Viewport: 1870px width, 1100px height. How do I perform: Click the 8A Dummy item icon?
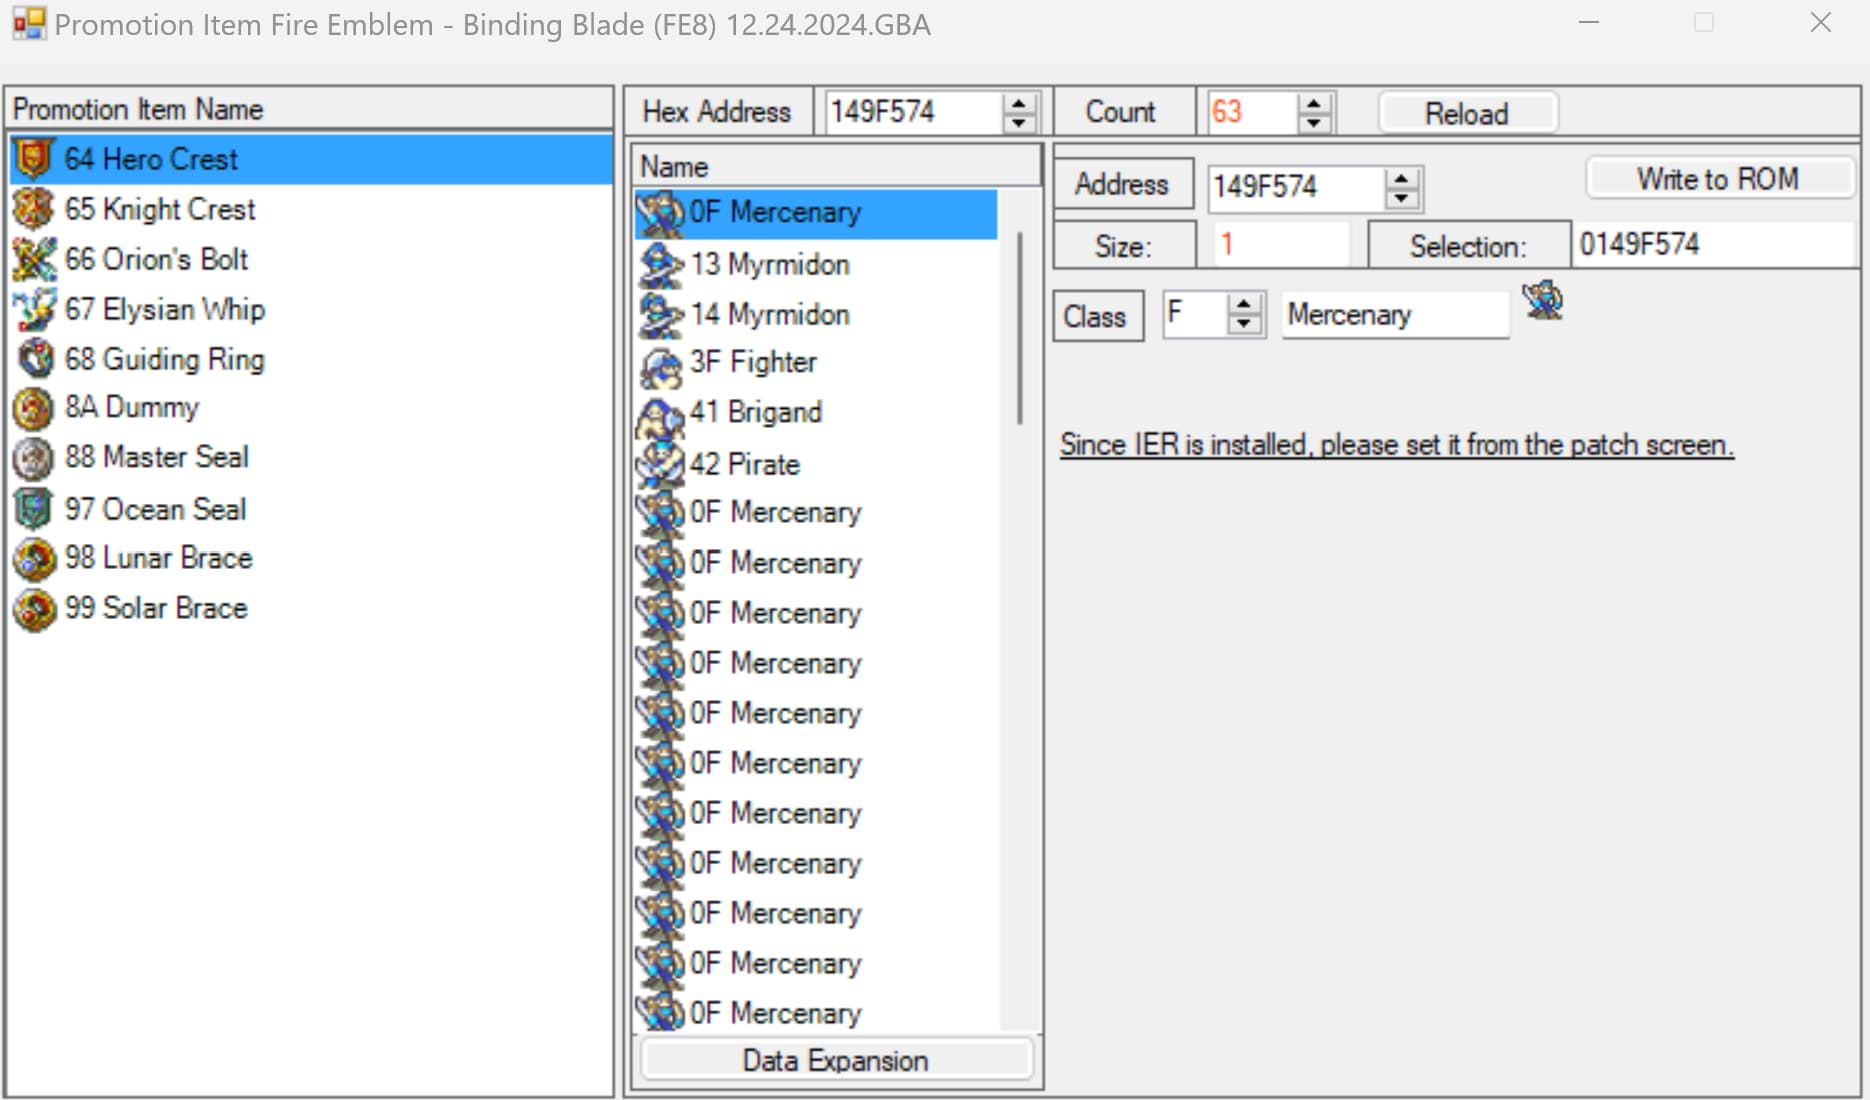tap(33, 408)
